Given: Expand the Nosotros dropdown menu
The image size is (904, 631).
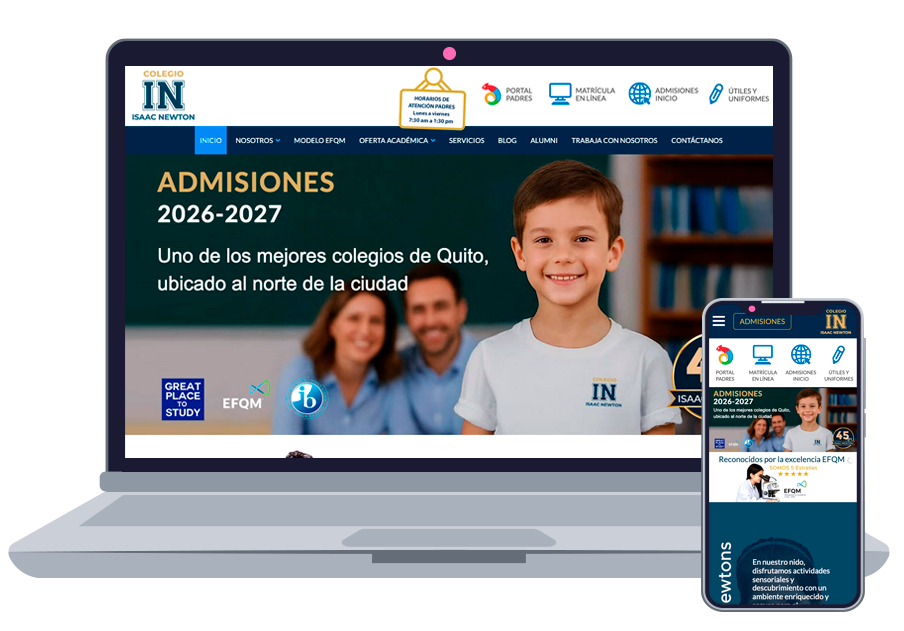Looking at the screenshot, I should coord(257,141).
